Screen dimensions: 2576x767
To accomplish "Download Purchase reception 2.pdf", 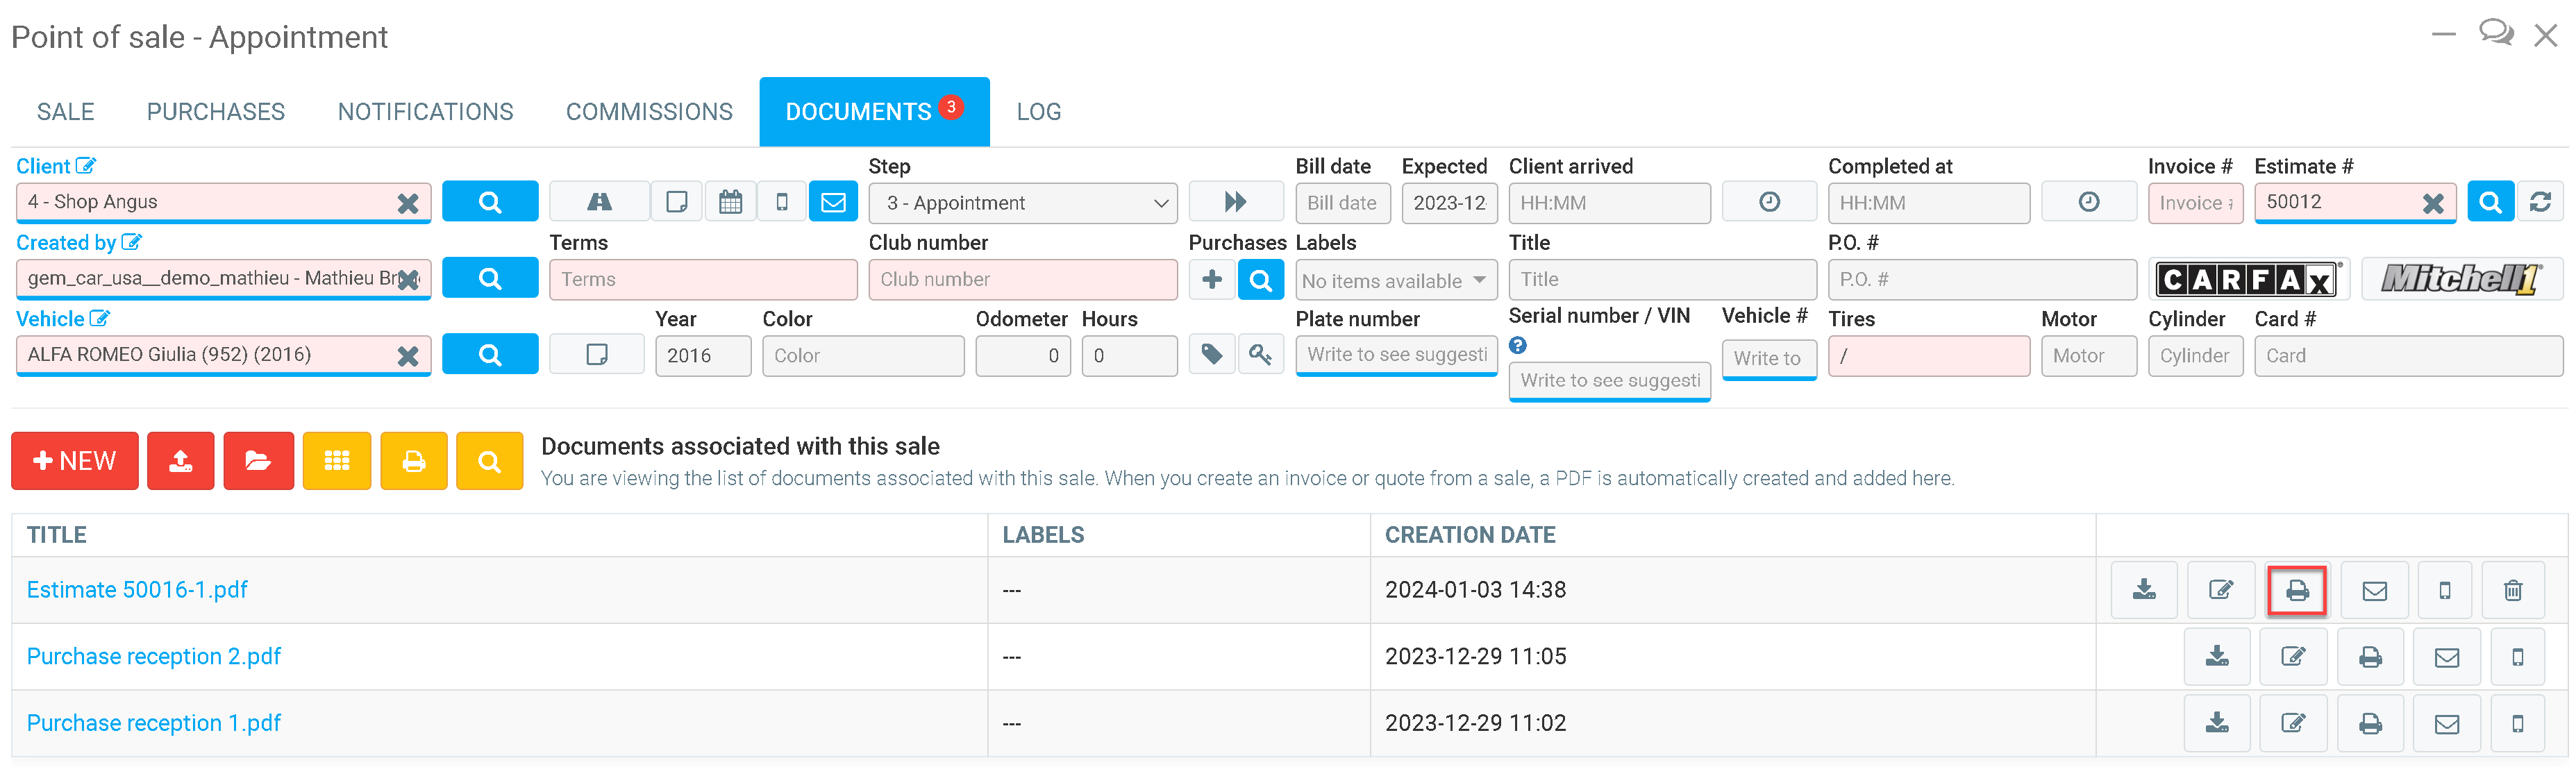I will [x=2217, y=657].
